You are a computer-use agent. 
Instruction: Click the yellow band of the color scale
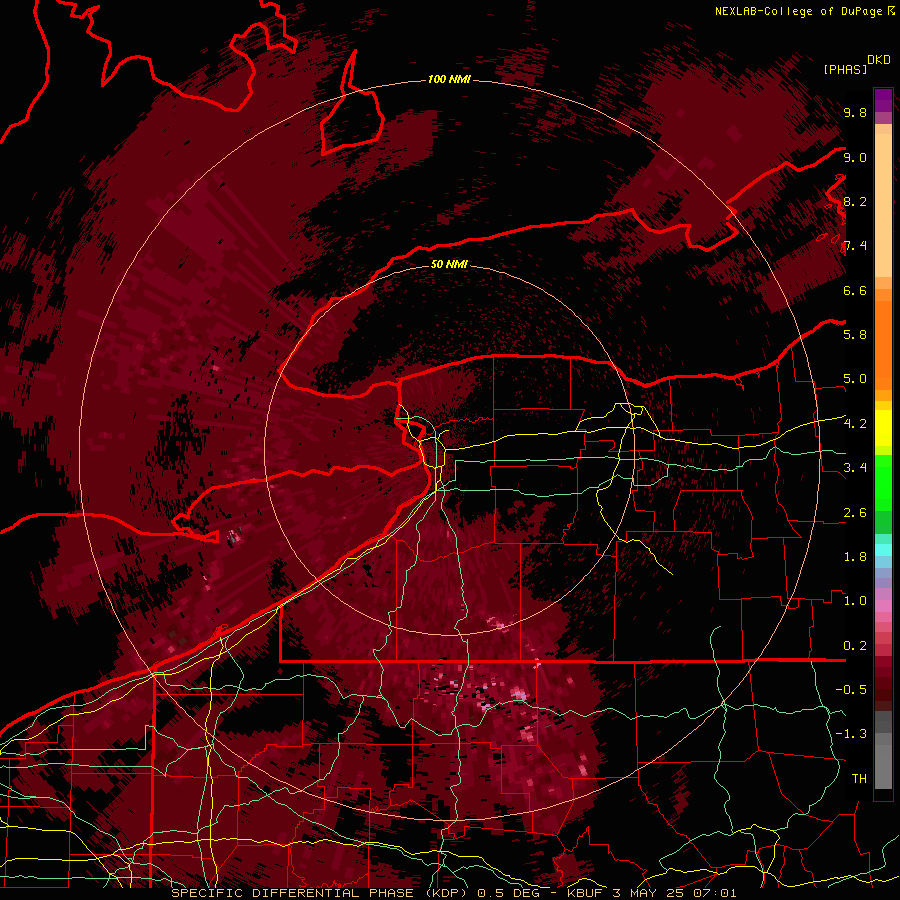(x=883, y=427)
